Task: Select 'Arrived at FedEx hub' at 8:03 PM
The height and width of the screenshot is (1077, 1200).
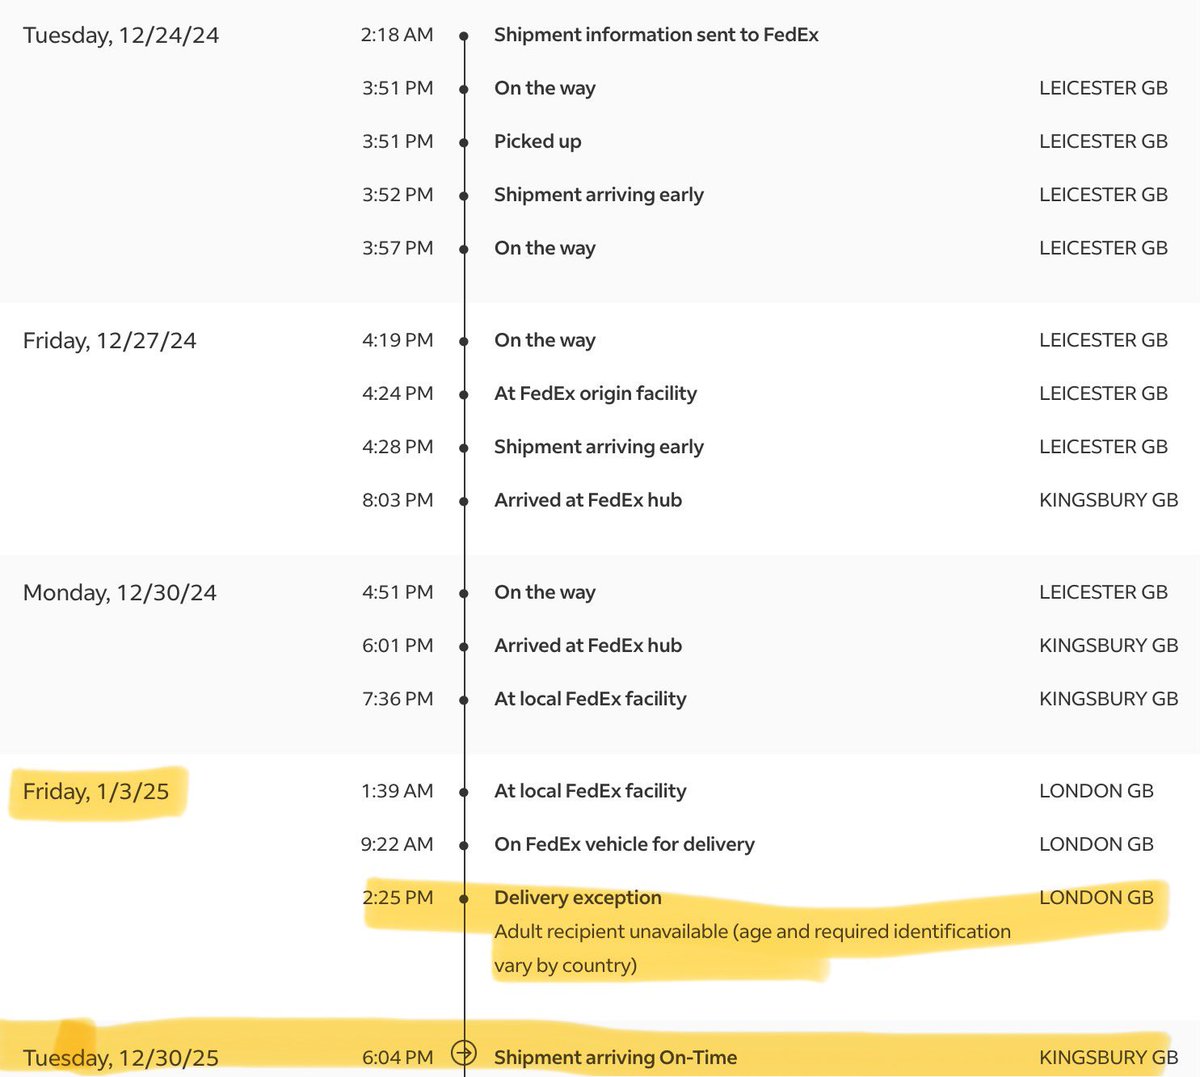Action: (x=588, y=500)
